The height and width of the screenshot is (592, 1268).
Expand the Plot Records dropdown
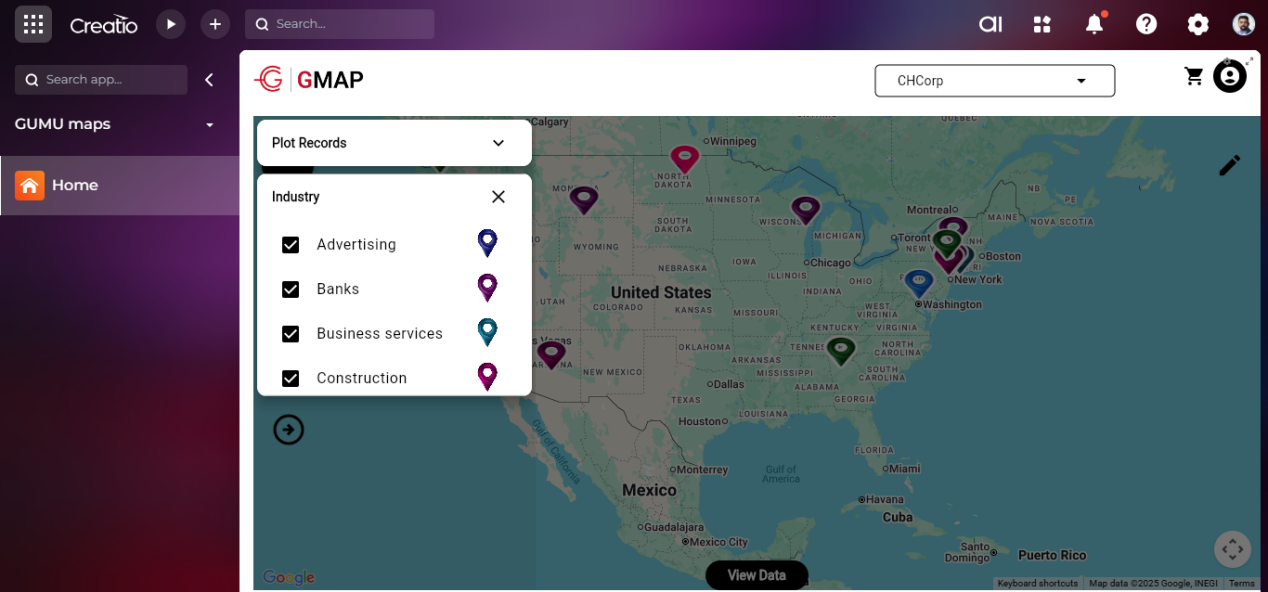498,143
